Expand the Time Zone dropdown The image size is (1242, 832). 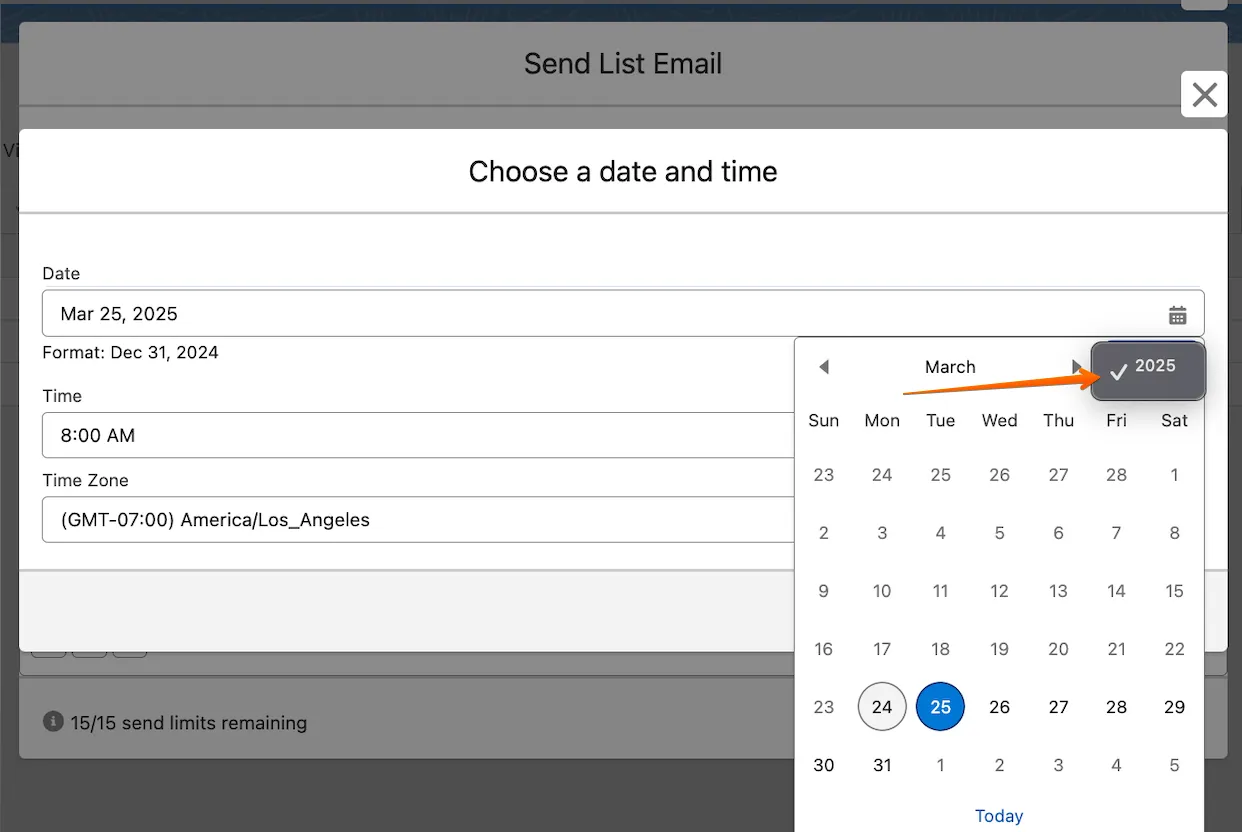[418, 520]
